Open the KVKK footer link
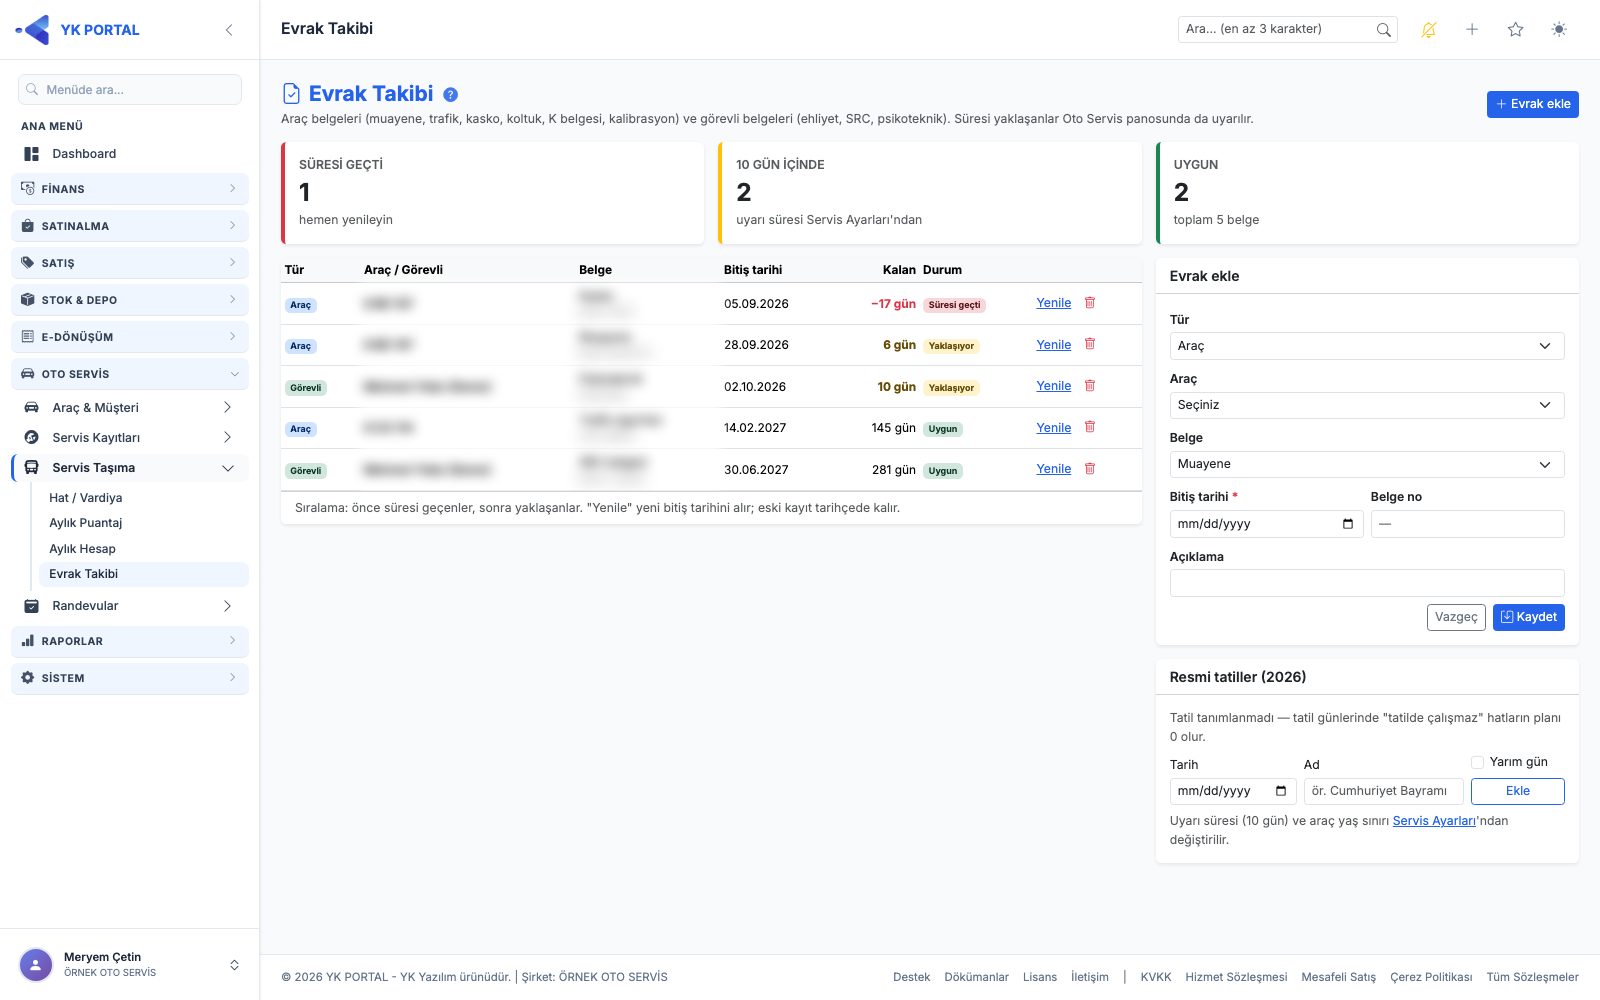This screenshot has height=1000, width=1600. [x=1155, y=977]
